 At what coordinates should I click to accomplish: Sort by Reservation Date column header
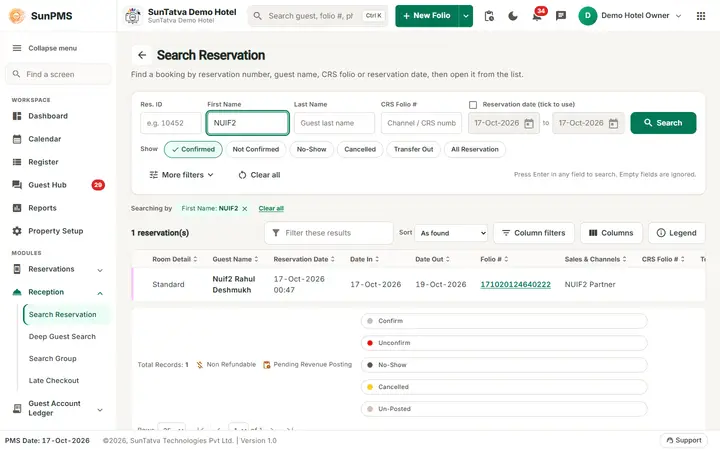tap(304, 259)
